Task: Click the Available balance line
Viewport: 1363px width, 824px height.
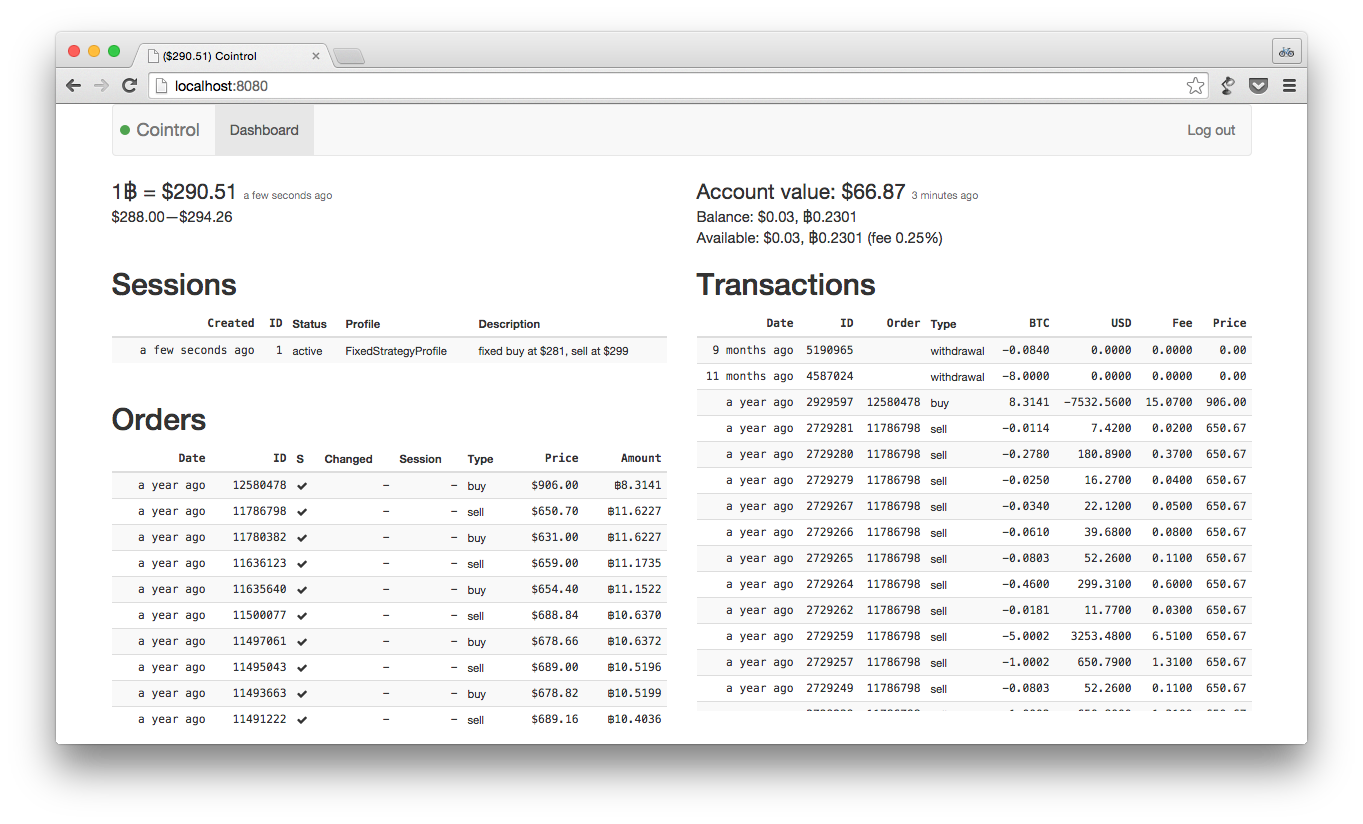Action: coord(819,238)
